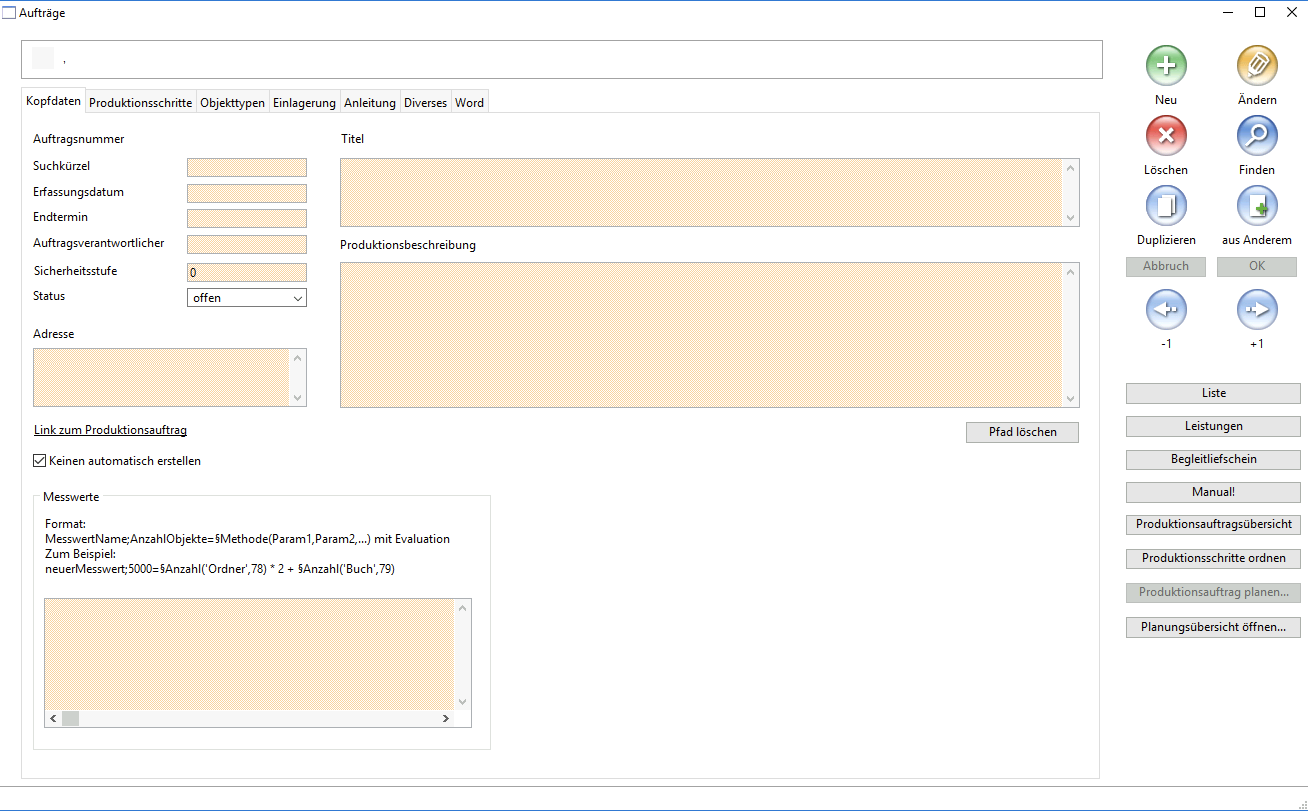This screenshot has height=811, width=1308.
Task: Switch to the Produktionsschritte tab
Action: [x=140, y=103]
